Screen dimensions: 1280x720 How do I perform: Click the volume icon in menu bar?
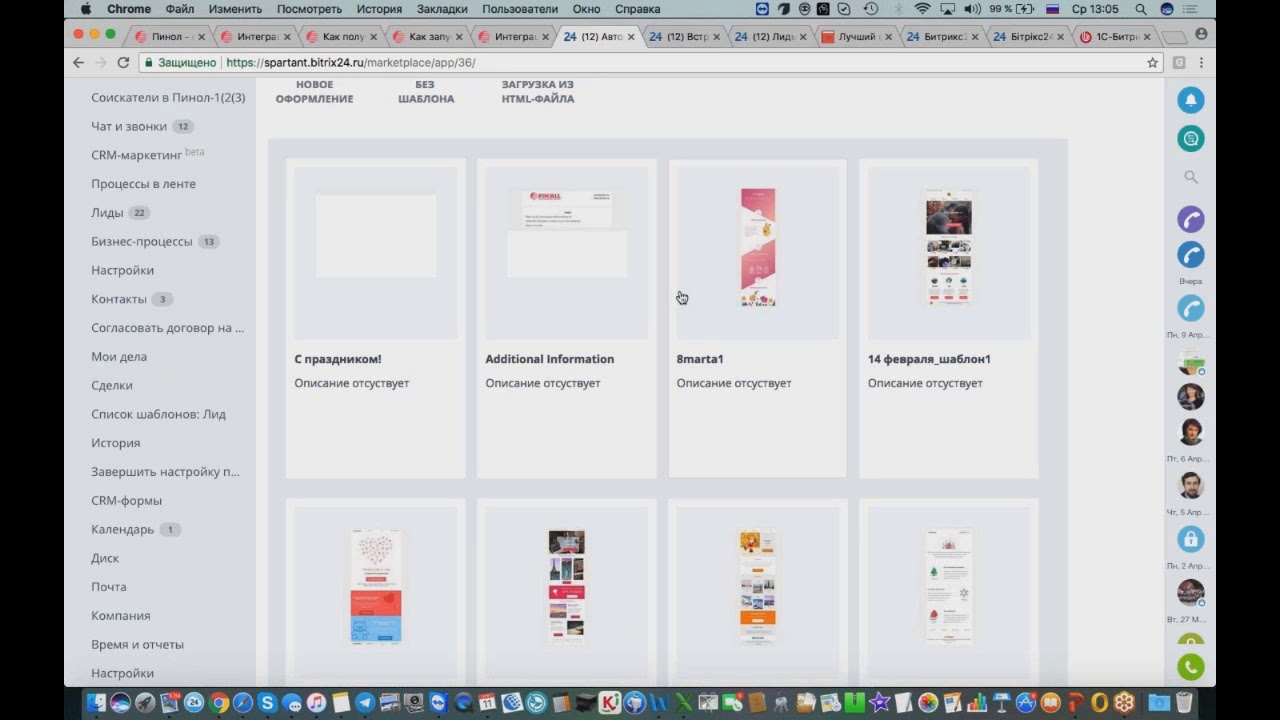tap(972, 9)
